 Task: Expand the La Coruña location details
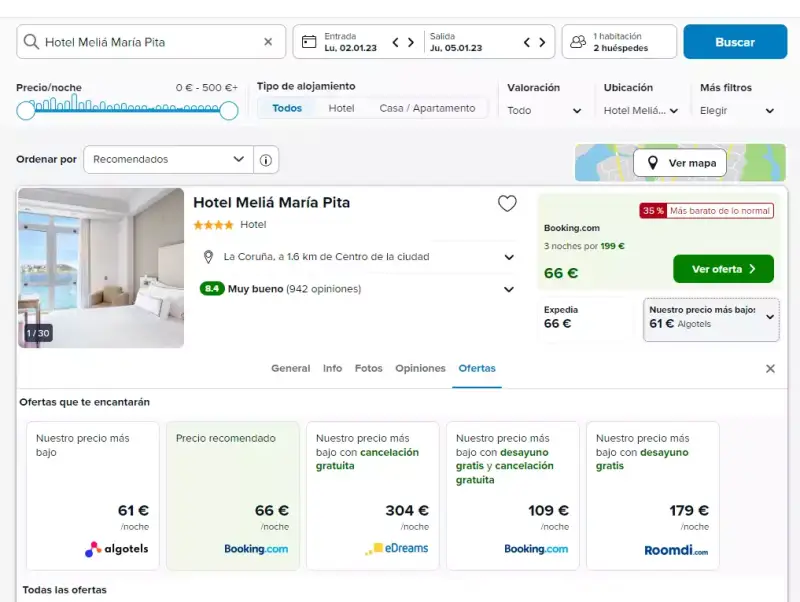[x=509, y=257]
